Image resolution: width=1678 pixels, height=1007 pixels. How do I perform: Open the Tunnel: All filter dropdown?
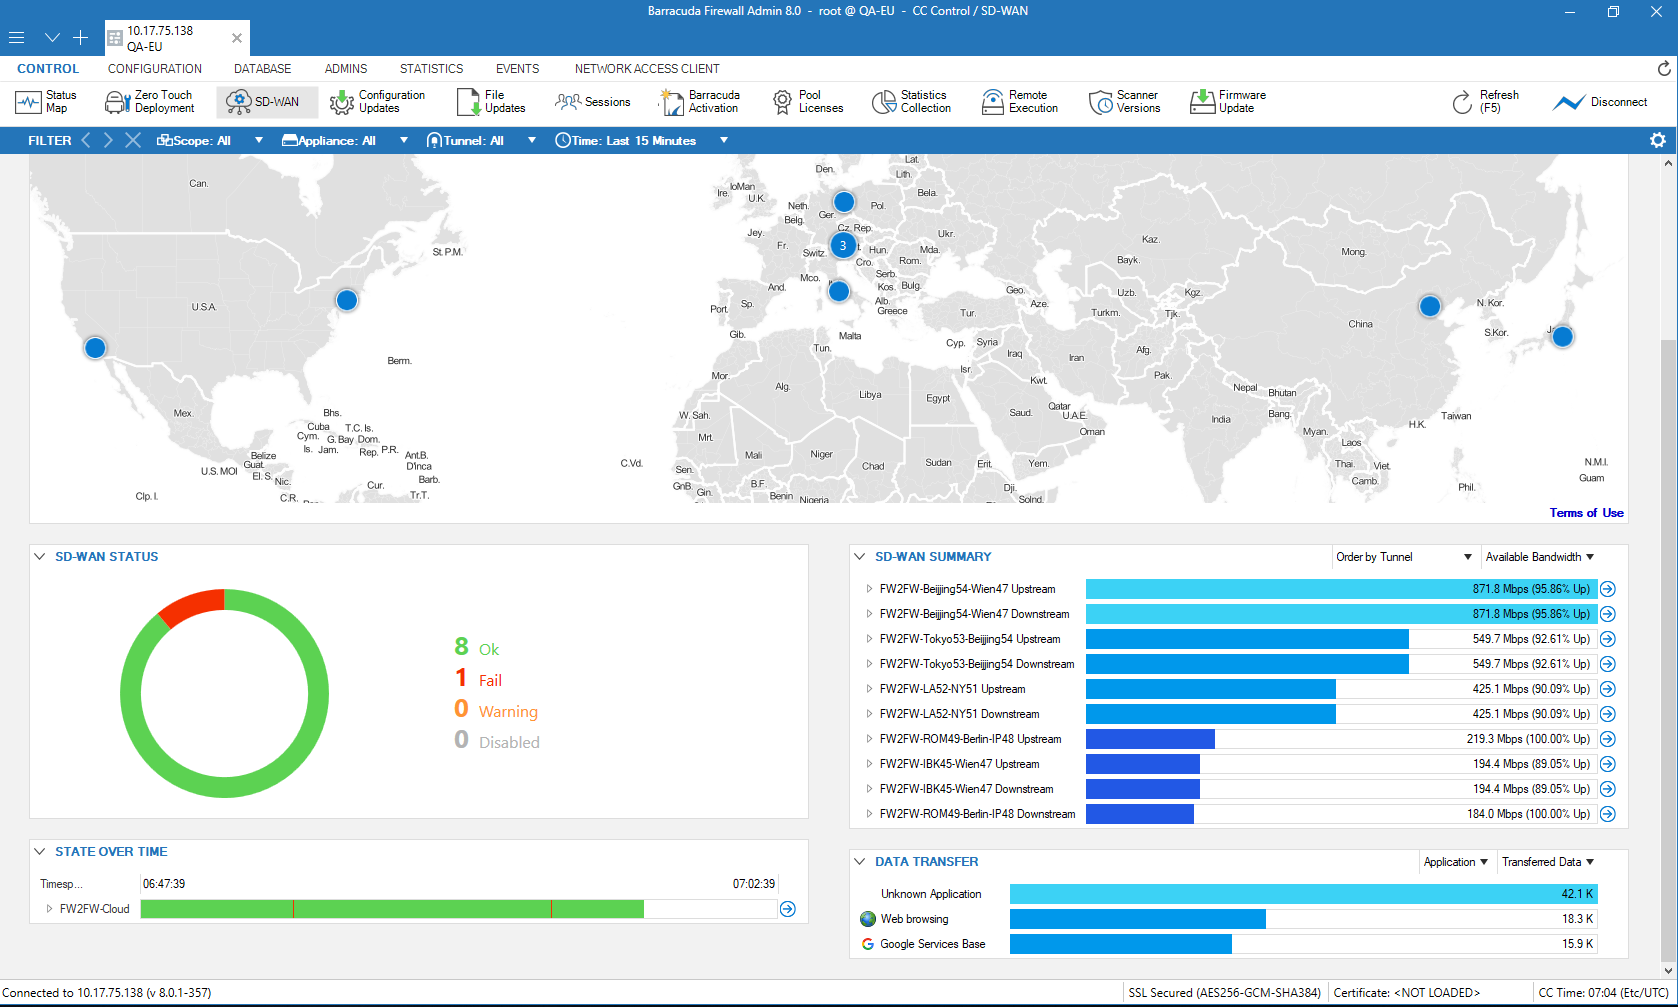tap(482, 140)
